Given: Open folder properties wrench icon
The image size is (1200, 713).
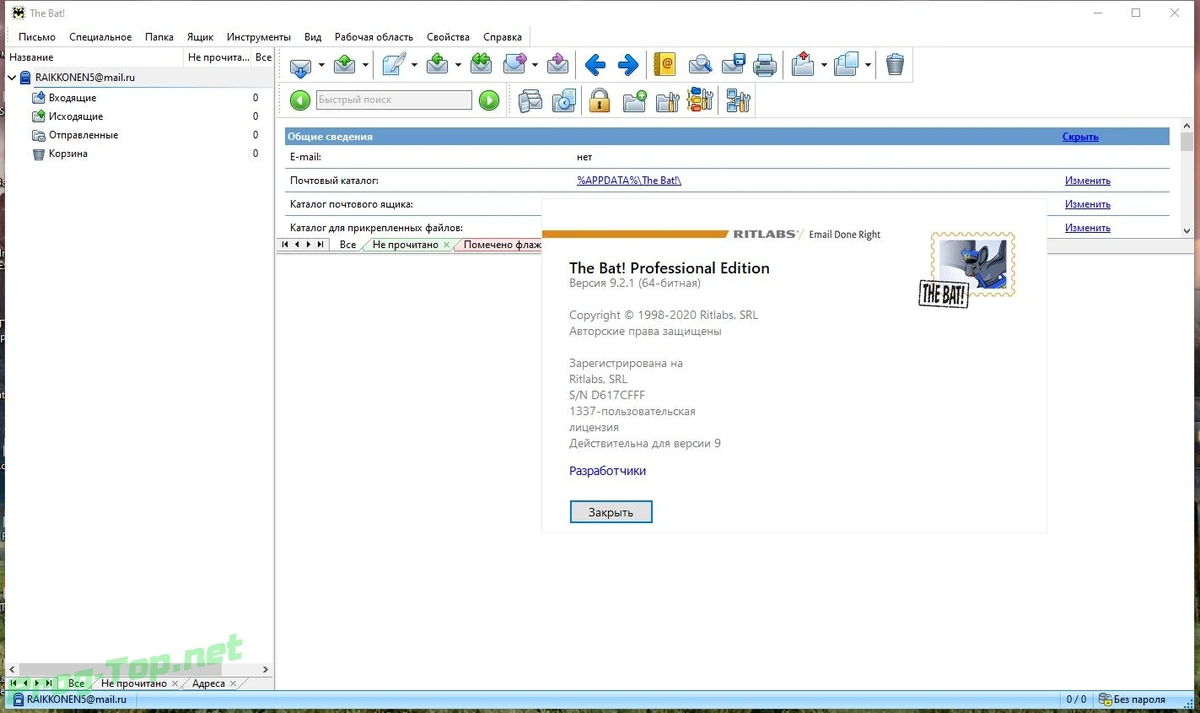Looking at the screenshot, I should pos(667,100).
